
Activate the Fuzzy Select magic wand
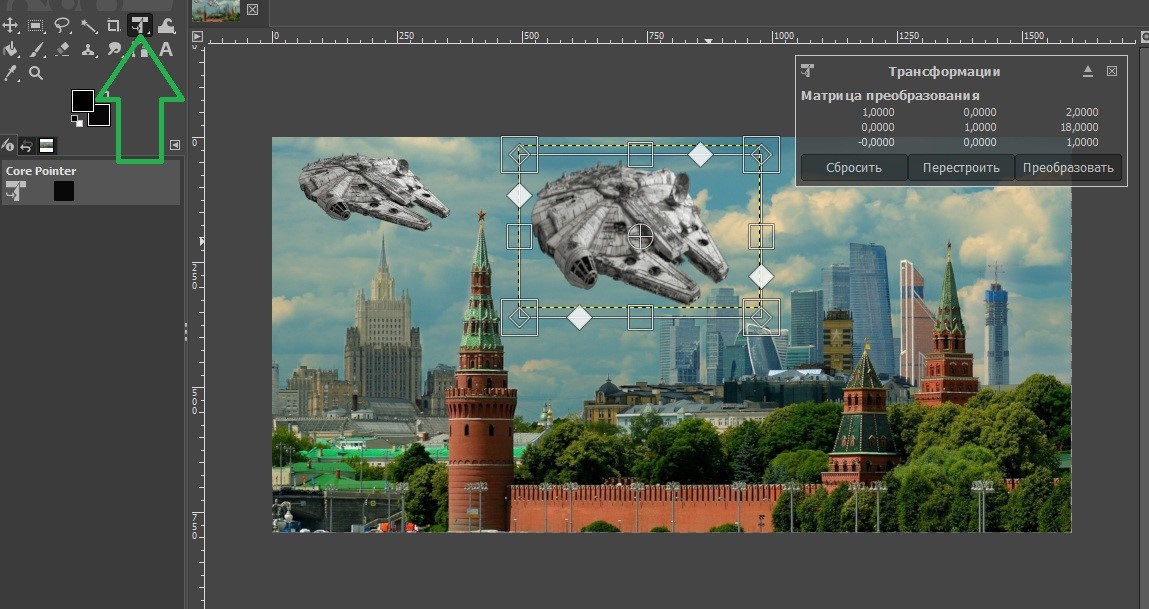tap(88, 25)
